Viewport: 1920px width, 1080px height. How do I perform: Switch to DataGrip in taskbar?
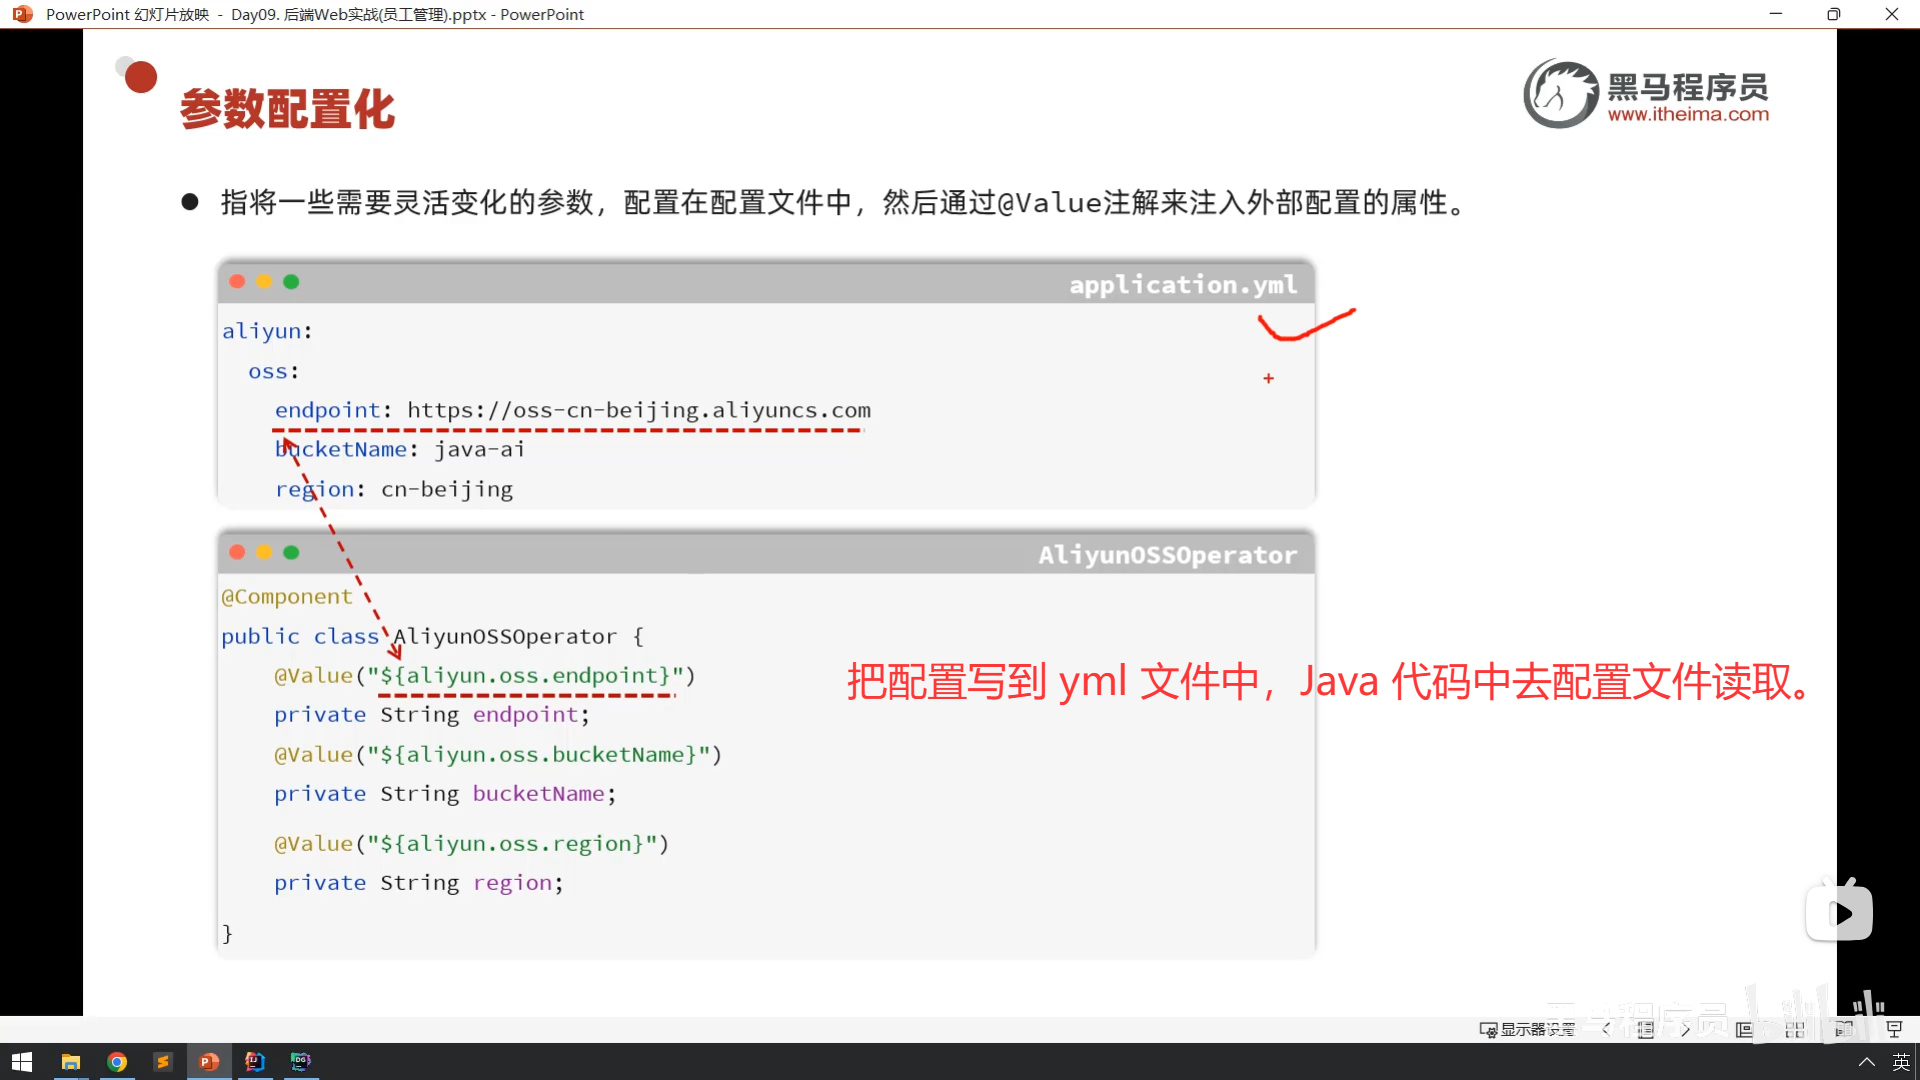(x=301, y=1061)
